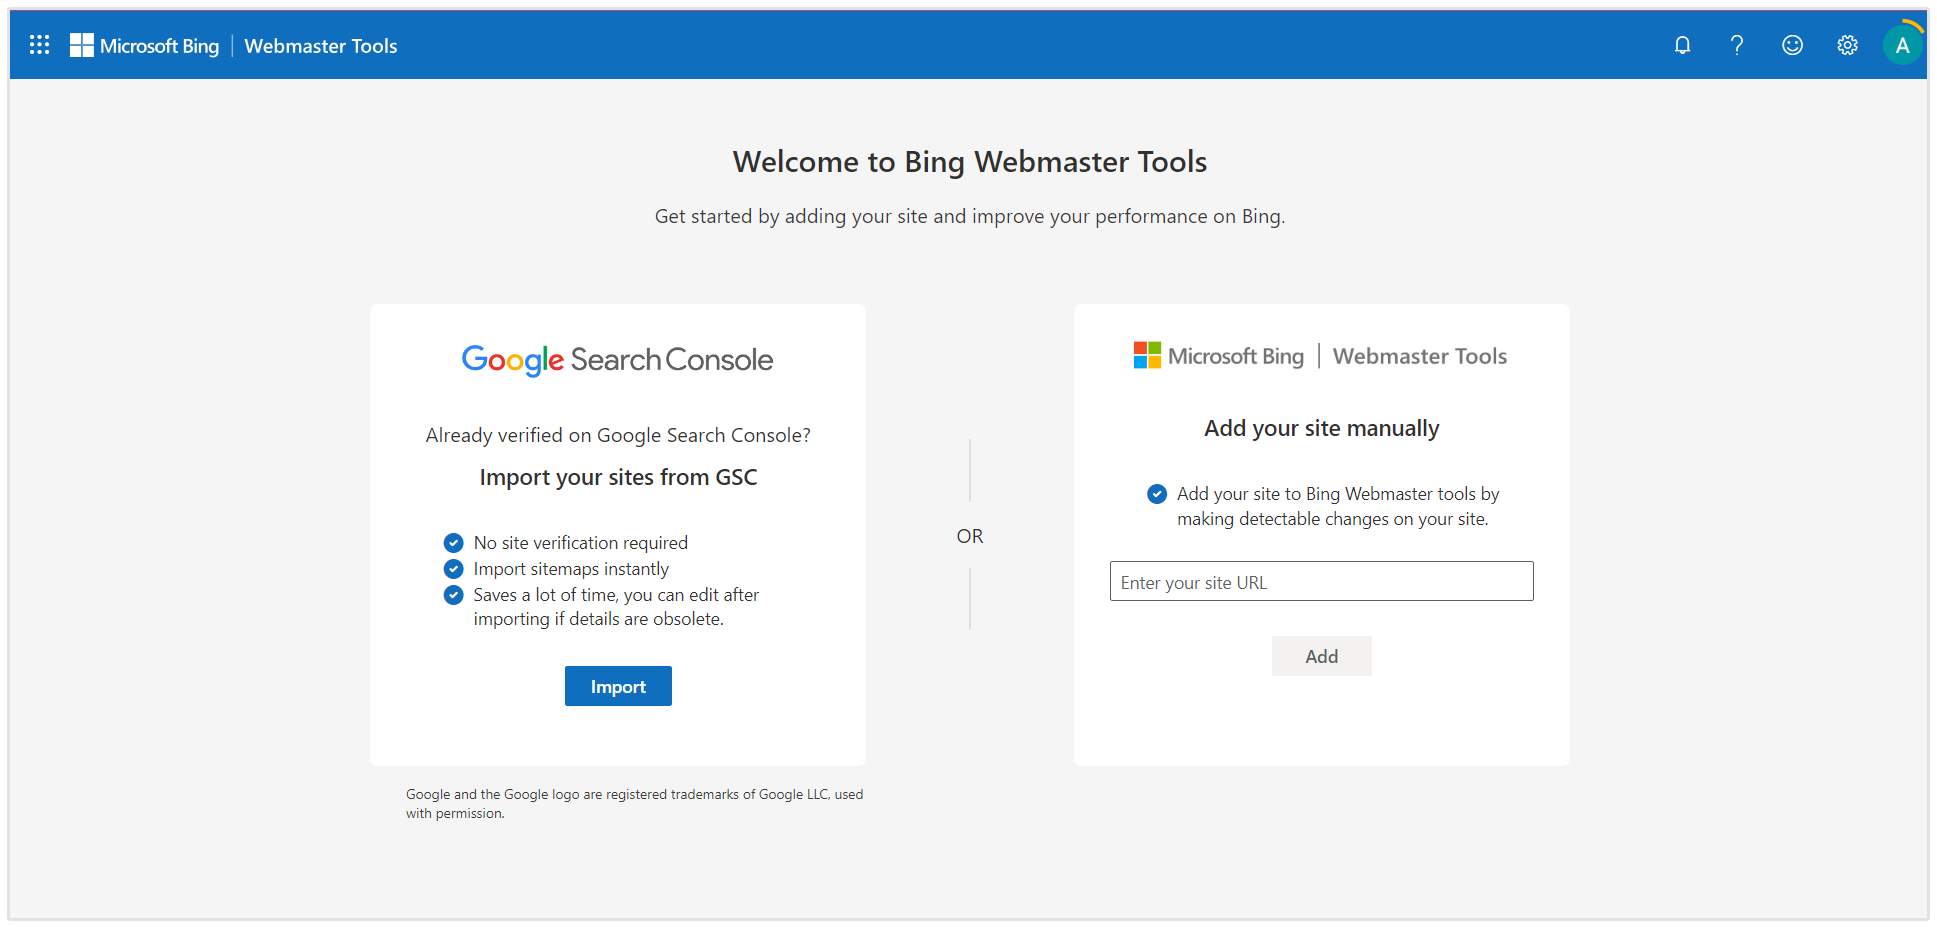Focus the 'Enter your site URL' field

pos(1321,581)
